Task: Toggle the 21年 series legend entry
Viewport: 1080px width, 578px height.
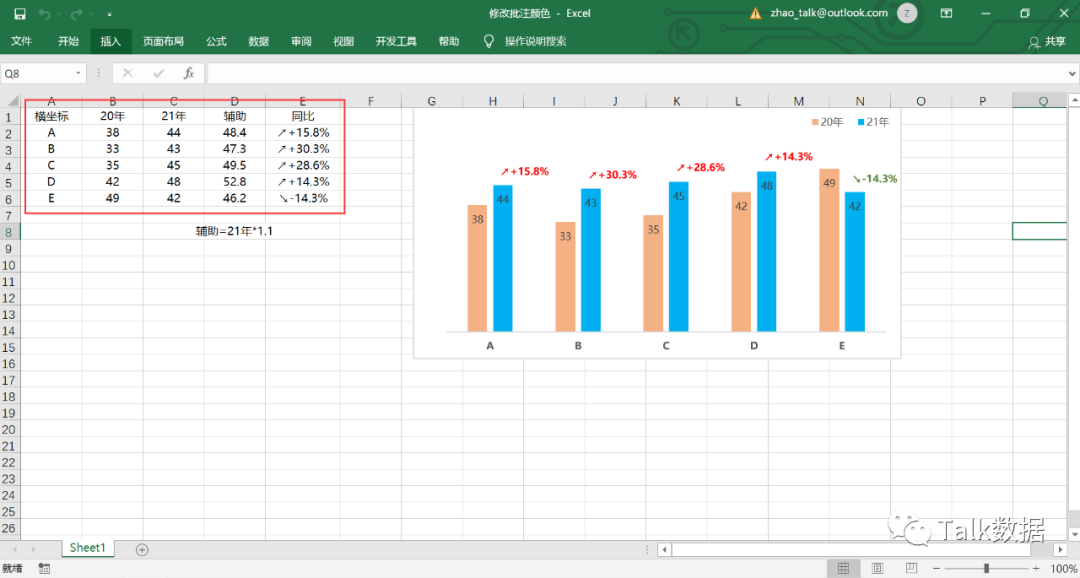Action: pos(872,121)
